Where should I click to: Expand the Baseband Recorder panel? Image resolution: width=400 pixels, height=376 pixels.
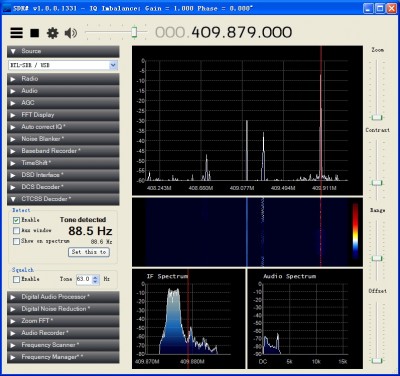[x=63, y=151]
